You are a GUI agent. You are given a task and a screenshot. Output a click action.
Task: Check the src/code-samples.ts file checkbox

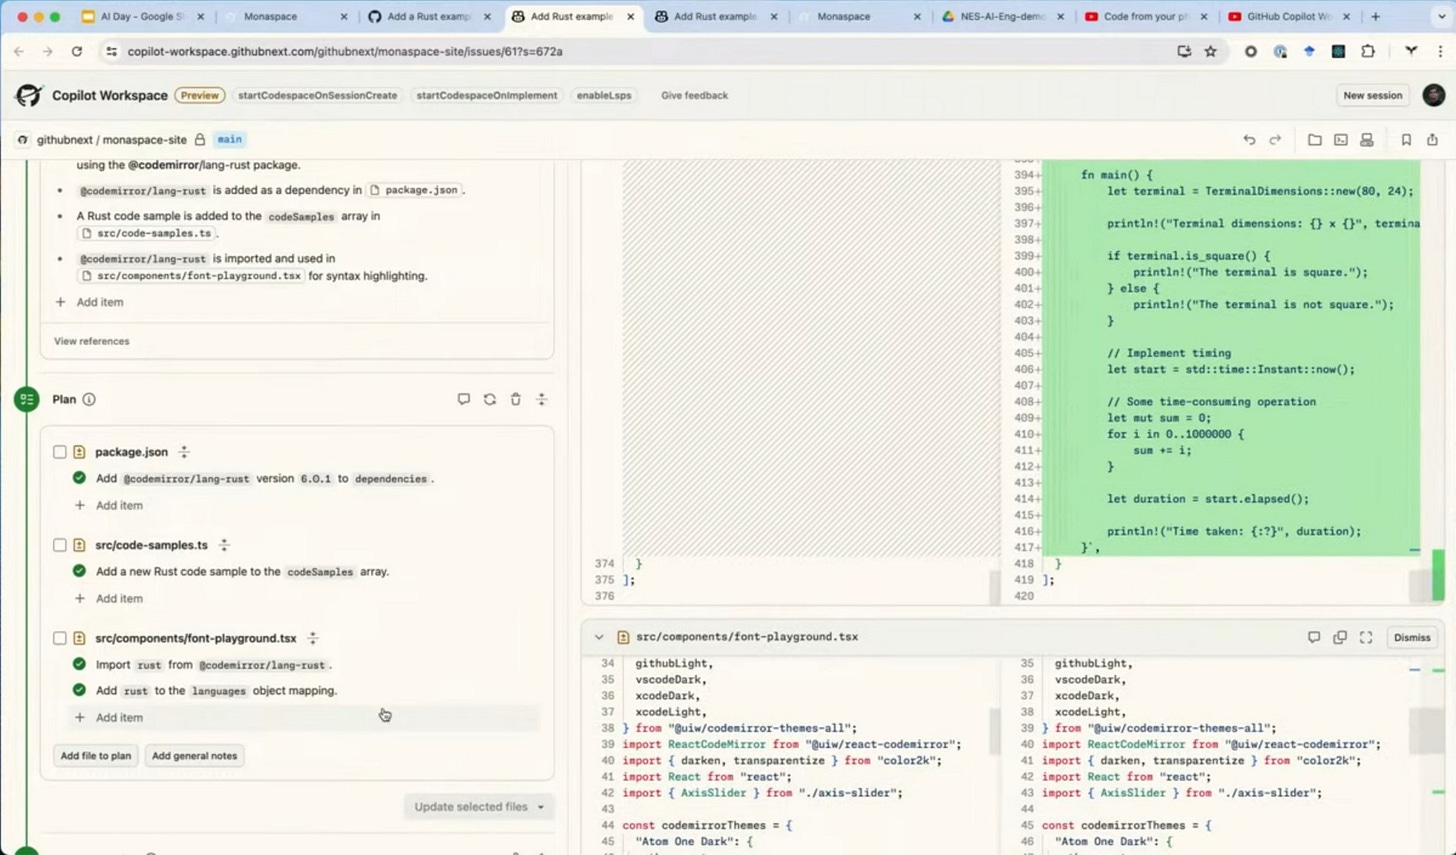point(60,545)
